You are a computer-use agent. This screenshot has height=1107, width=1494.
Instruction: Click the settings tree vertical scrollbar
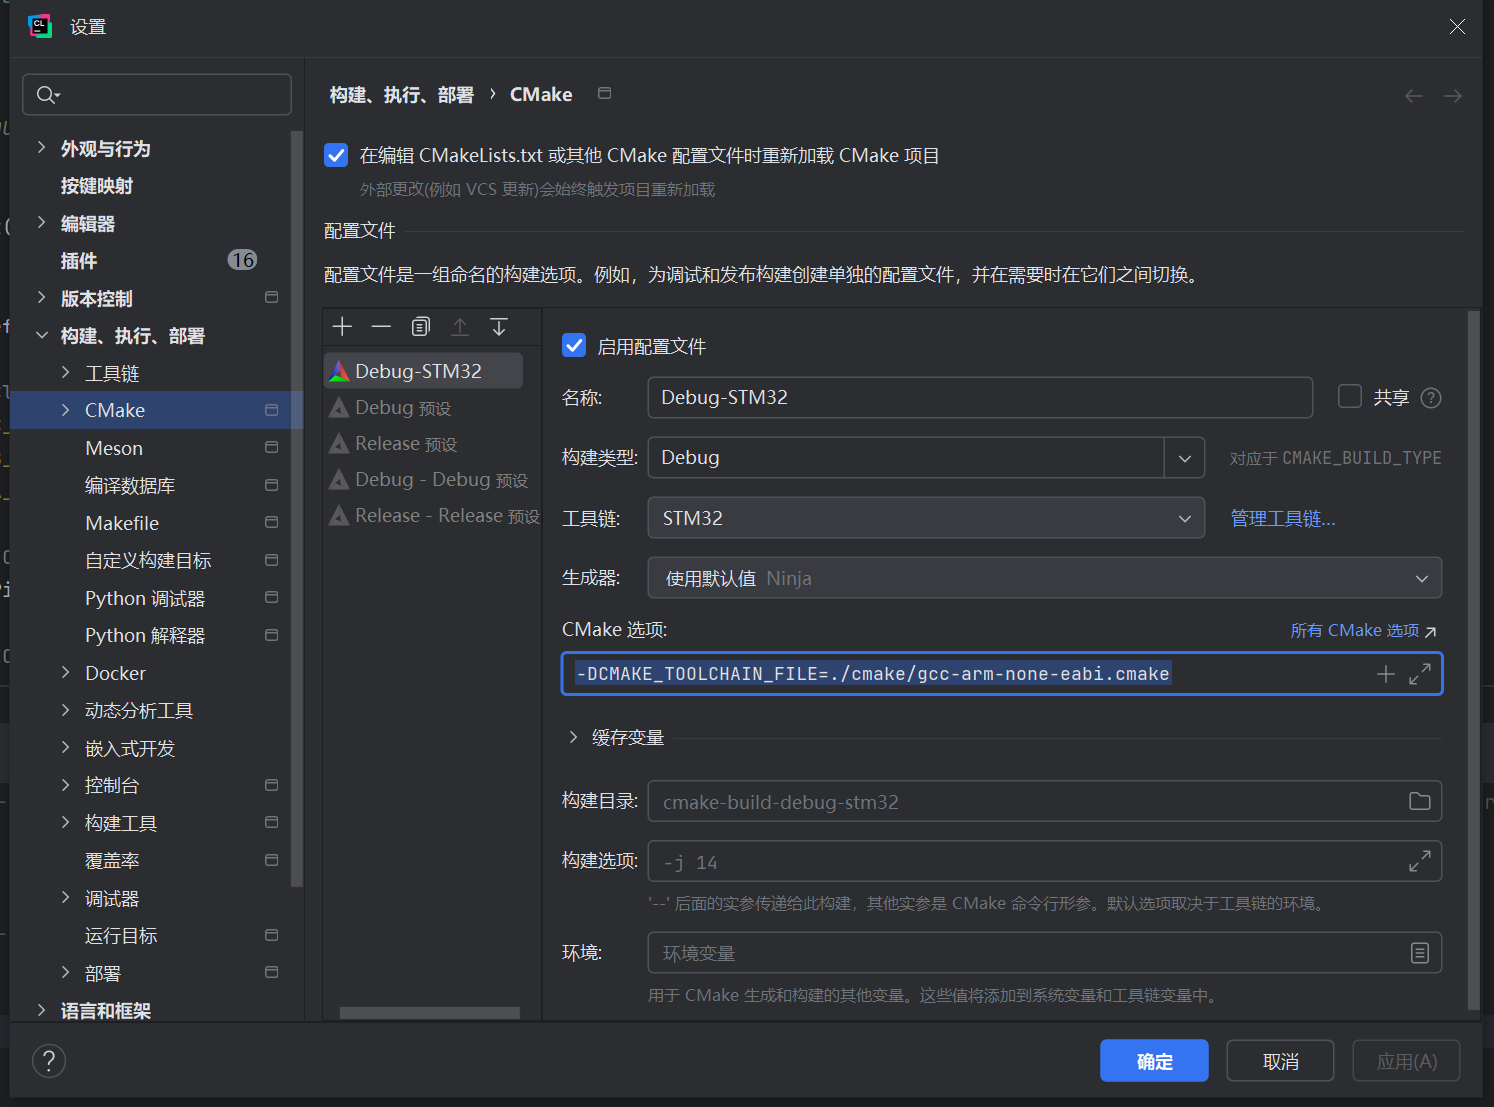296,508
